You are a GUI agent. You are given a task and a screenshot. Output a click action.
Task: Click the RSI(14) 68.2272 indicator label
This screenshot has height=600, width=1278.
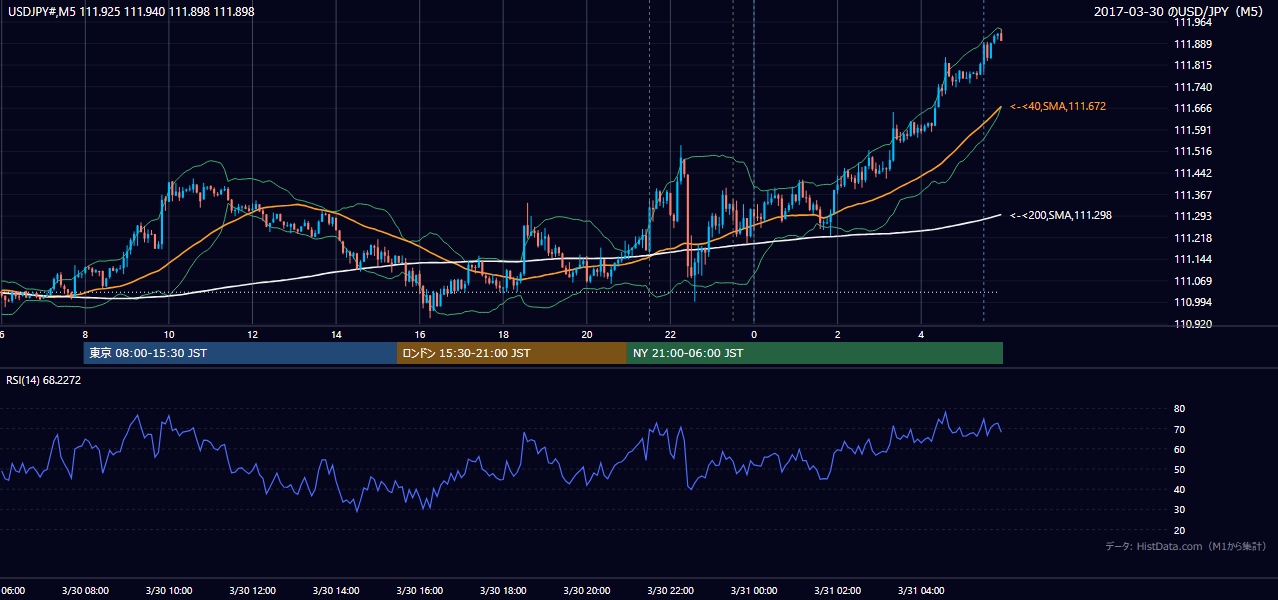click(44, 380)
